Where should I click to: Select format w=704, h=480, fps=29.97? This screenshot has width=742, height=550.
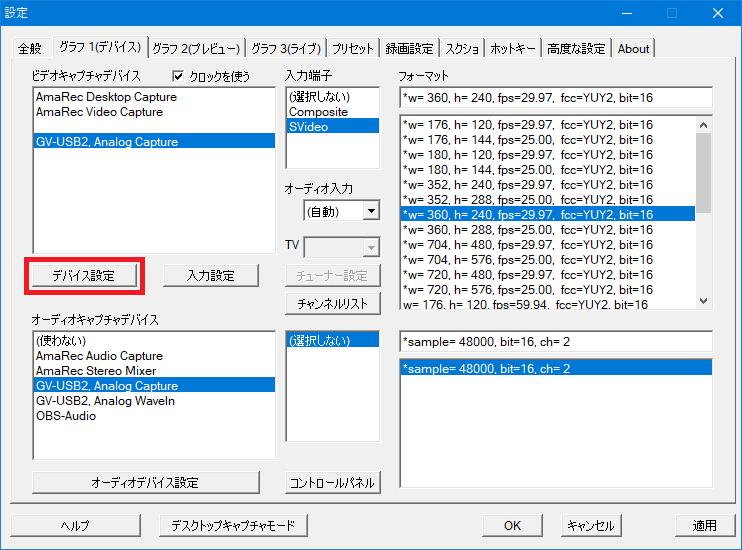[x=548, y=245]
